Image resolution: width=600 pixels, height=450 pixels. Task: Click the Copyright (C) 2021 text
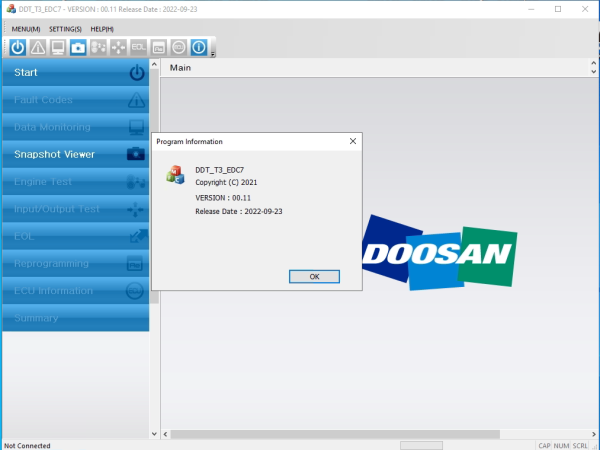(226, 182)
